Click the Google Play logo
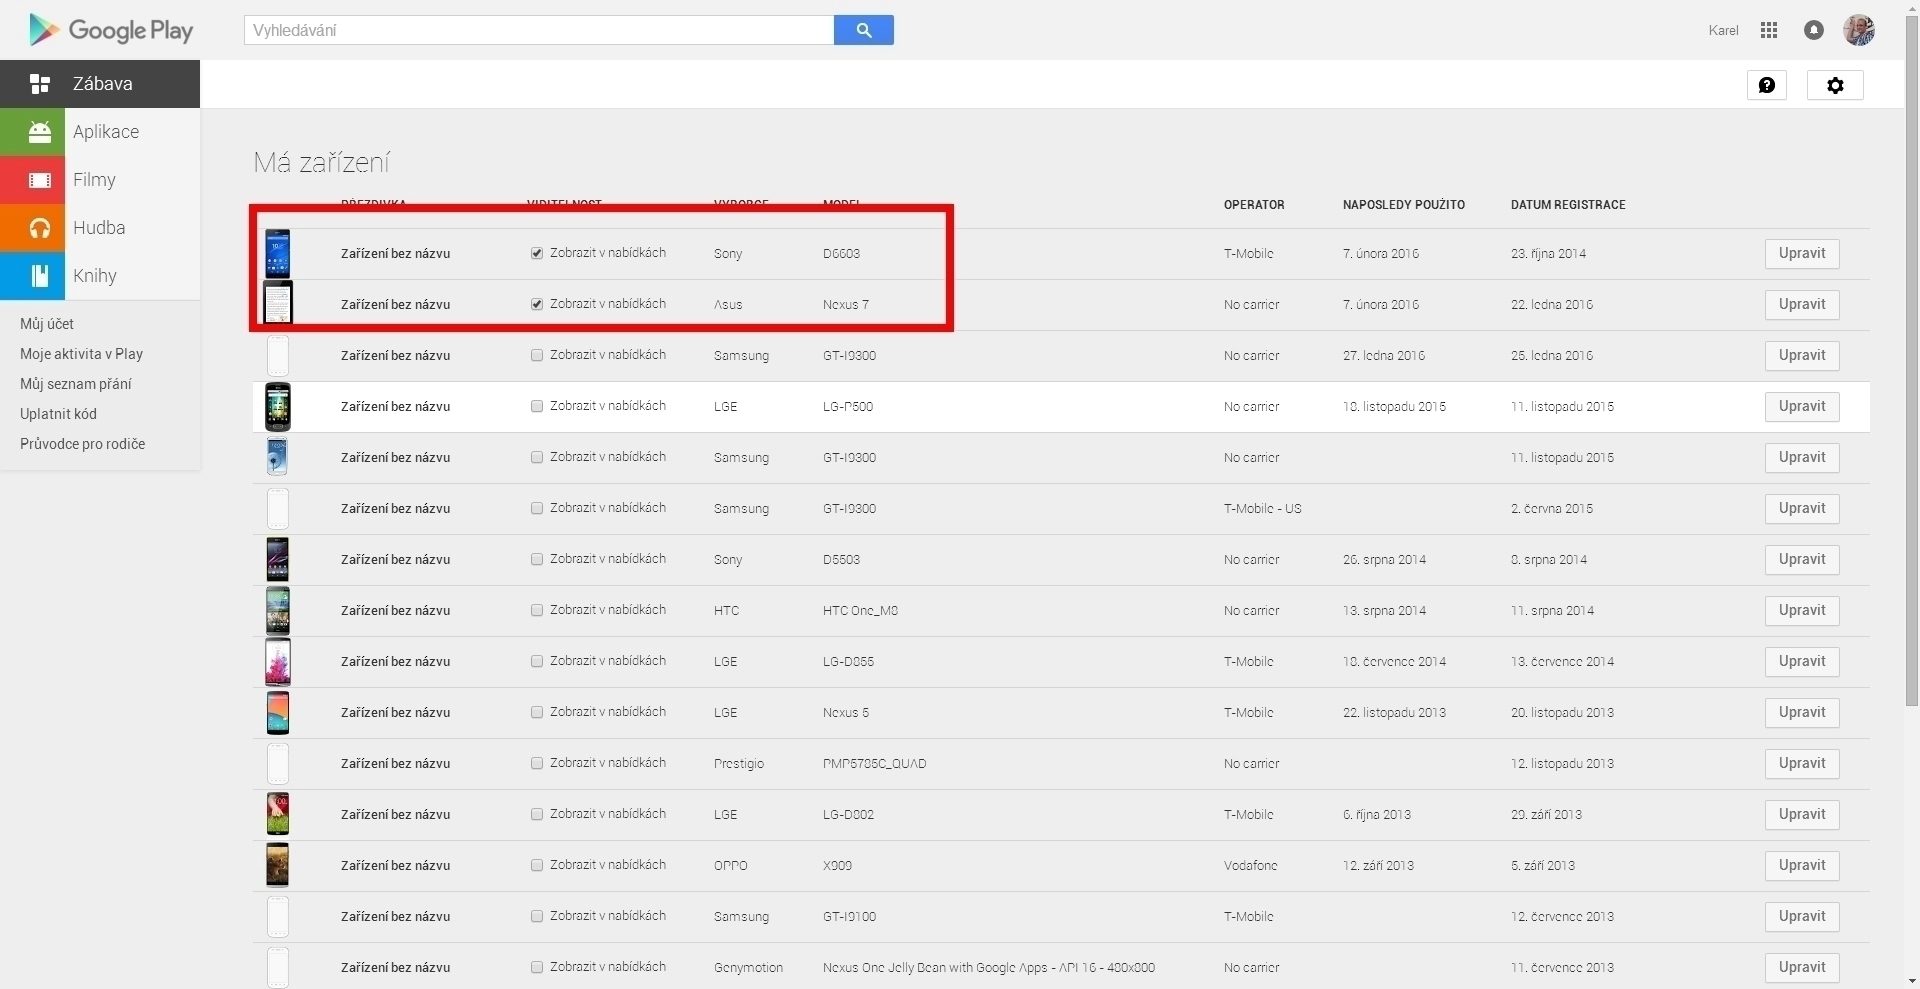Image resolution: width=1920 pixels, height=989 pixels. (111, 30)
